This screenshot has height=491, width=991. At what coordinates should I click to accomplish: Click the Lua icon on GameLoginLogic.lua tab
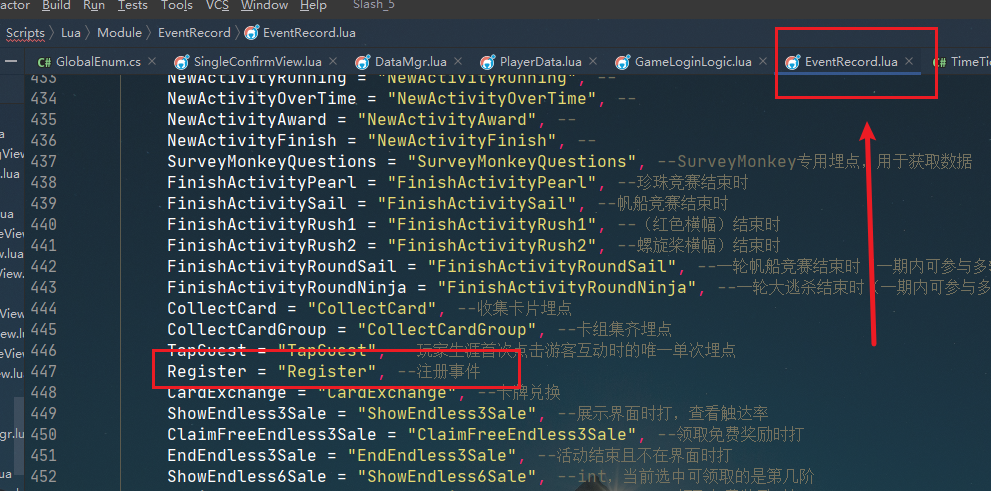pyautogui.click(x=623, y=62)
